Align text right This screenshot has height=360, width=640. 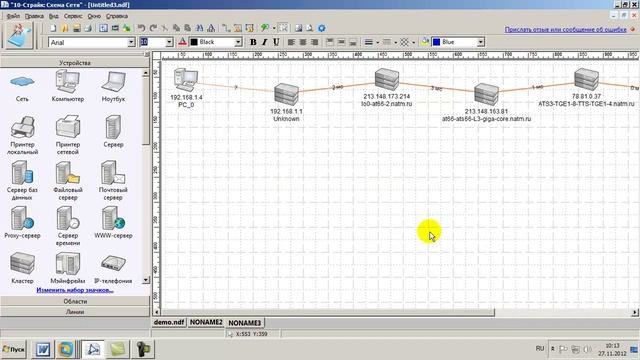[x=315, y=42]
